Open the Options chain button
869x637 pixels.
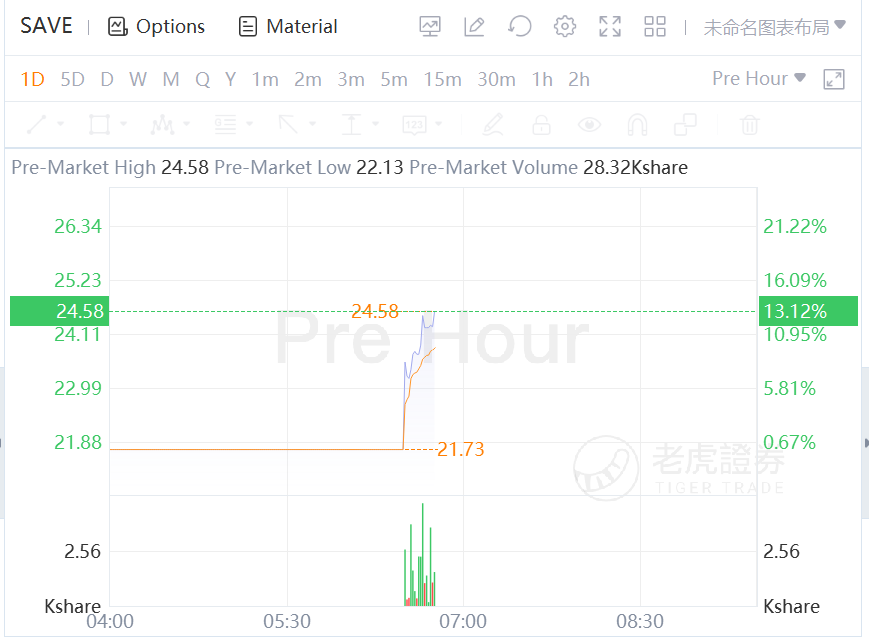click(156, 27)
